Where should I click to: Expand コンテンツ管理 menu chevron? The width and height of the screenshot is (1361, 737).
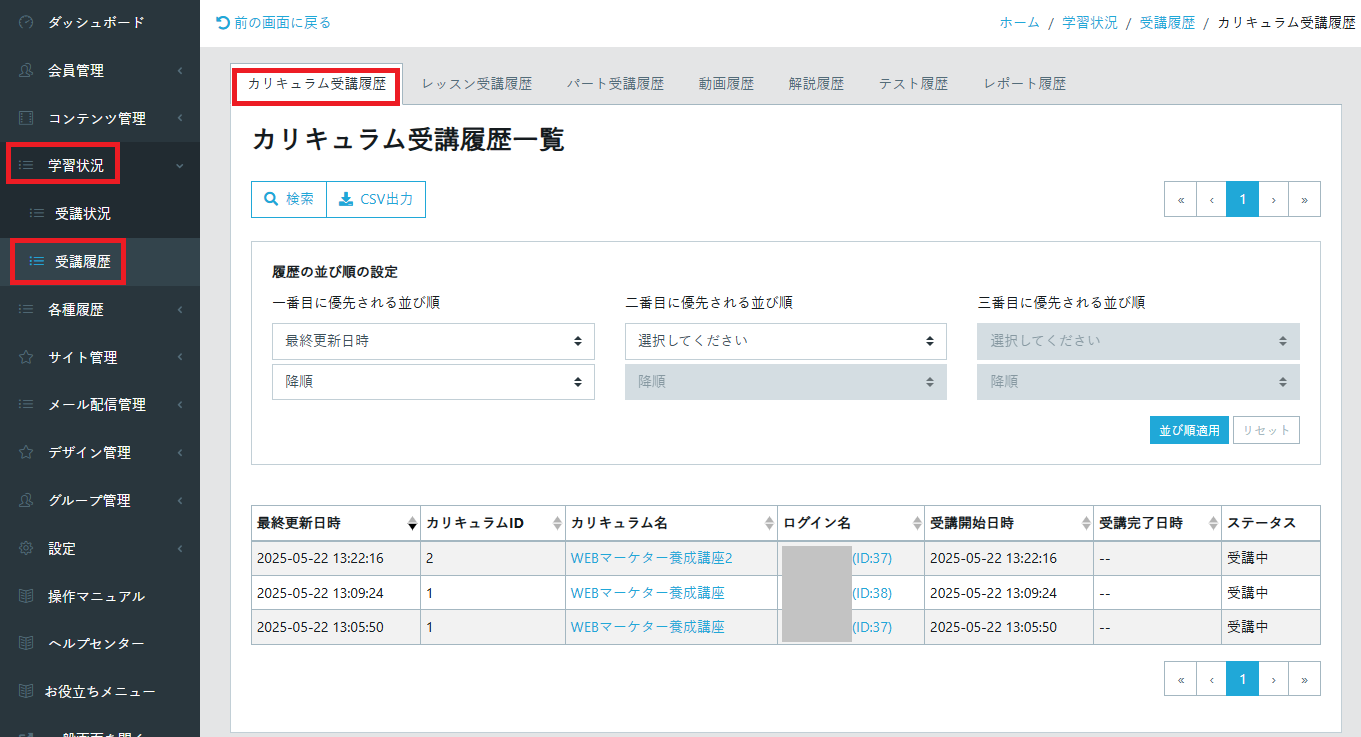pyautogui.click(x=179, y=118)
